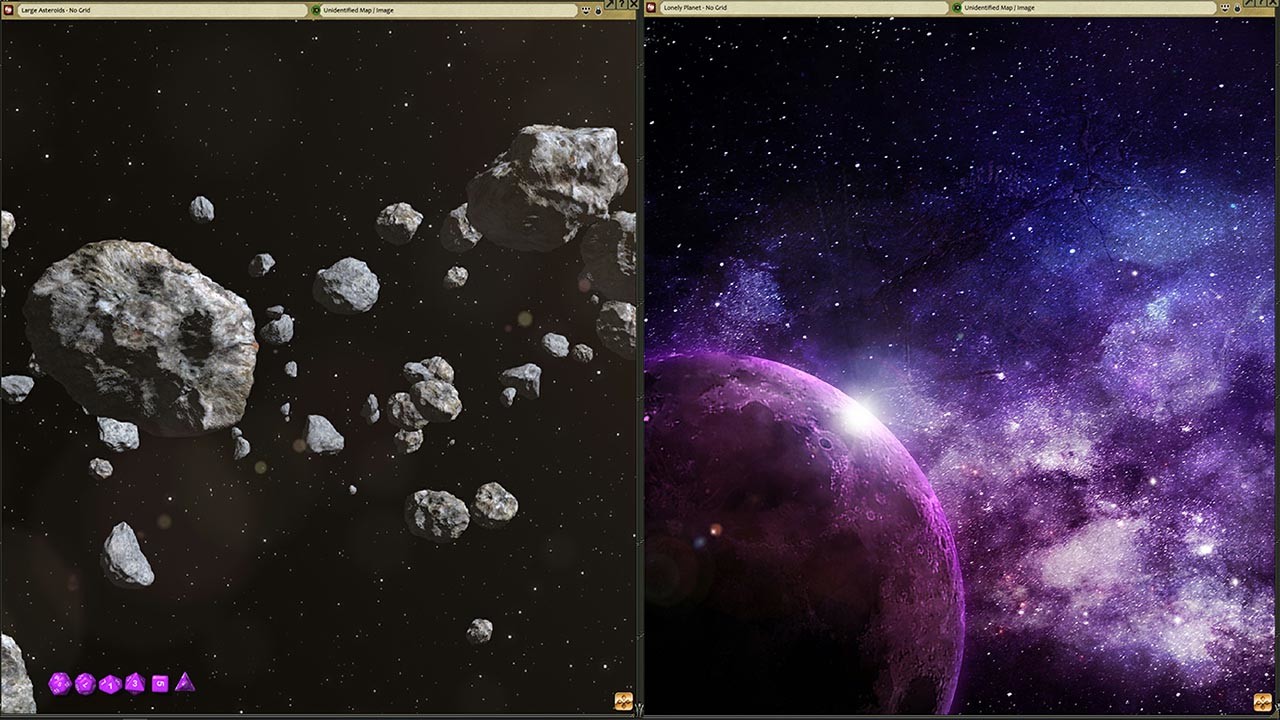Pick the purple d8 die
This screenshot has height=720, width=1280.
click(135, 684)
